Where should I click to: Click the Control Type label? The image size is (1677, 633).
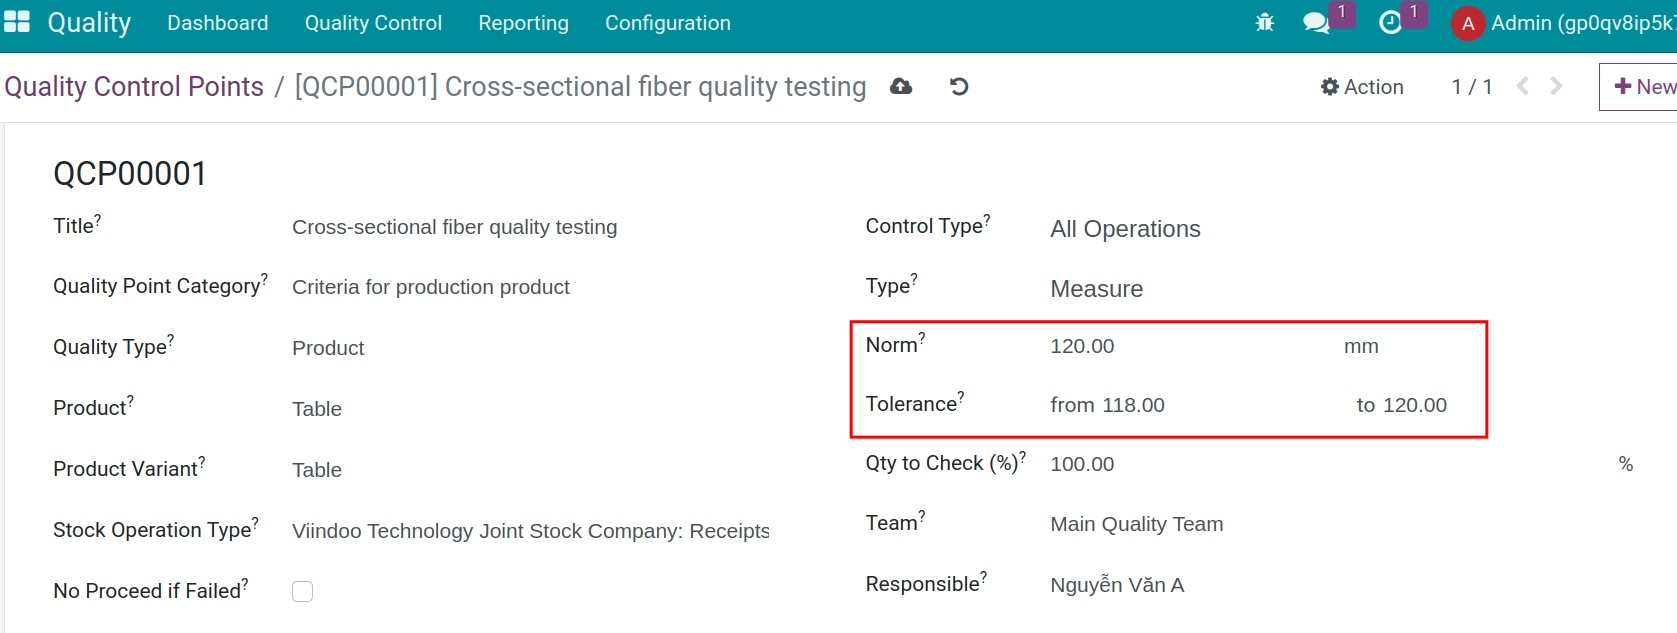click(925, 226)
